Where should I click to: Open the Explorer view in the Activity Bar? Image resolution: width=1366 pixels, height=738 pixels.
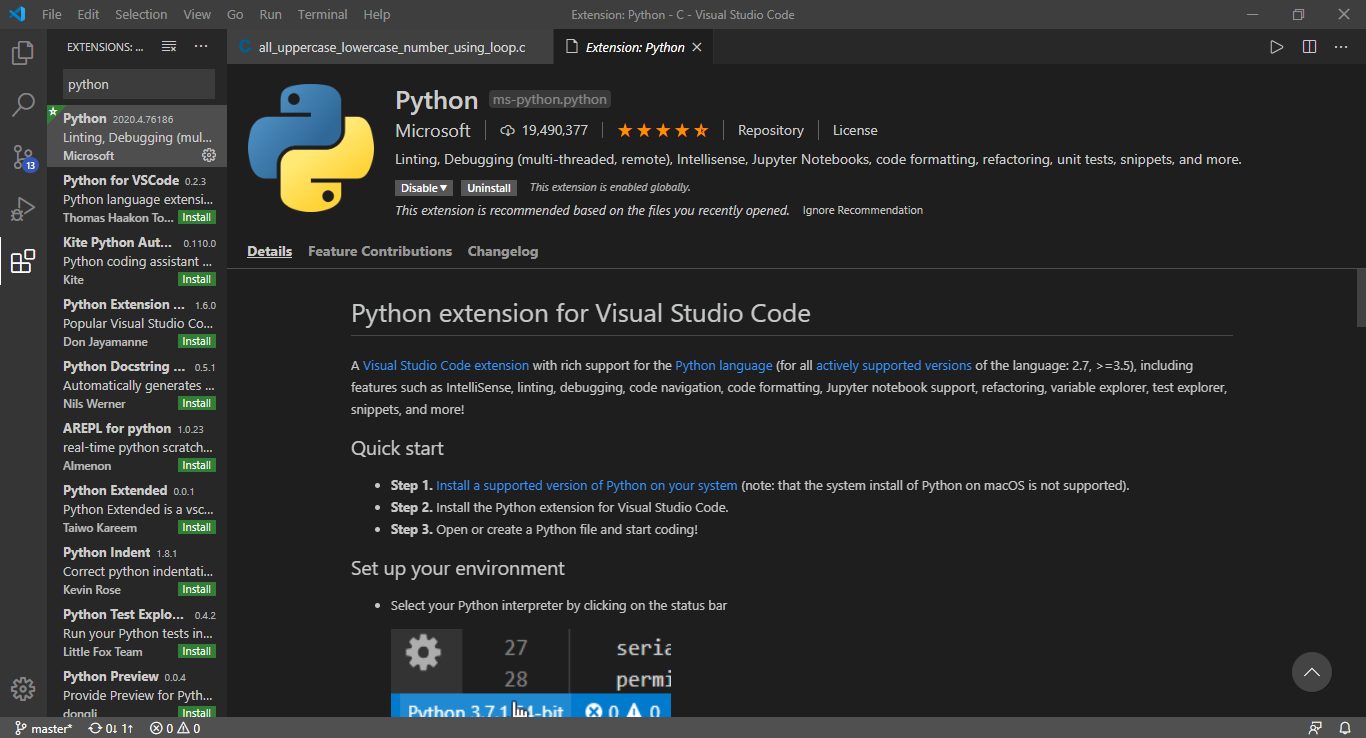pos(22,53)
